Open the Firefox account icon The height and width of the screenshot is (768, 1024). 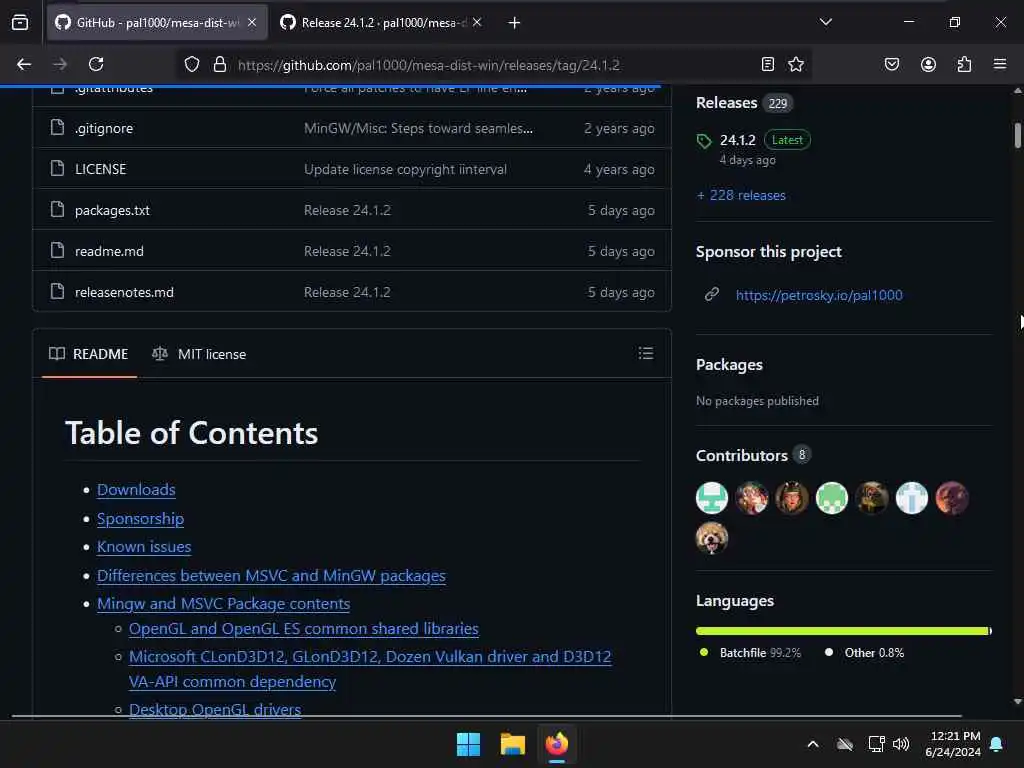(x=928, y=64)
